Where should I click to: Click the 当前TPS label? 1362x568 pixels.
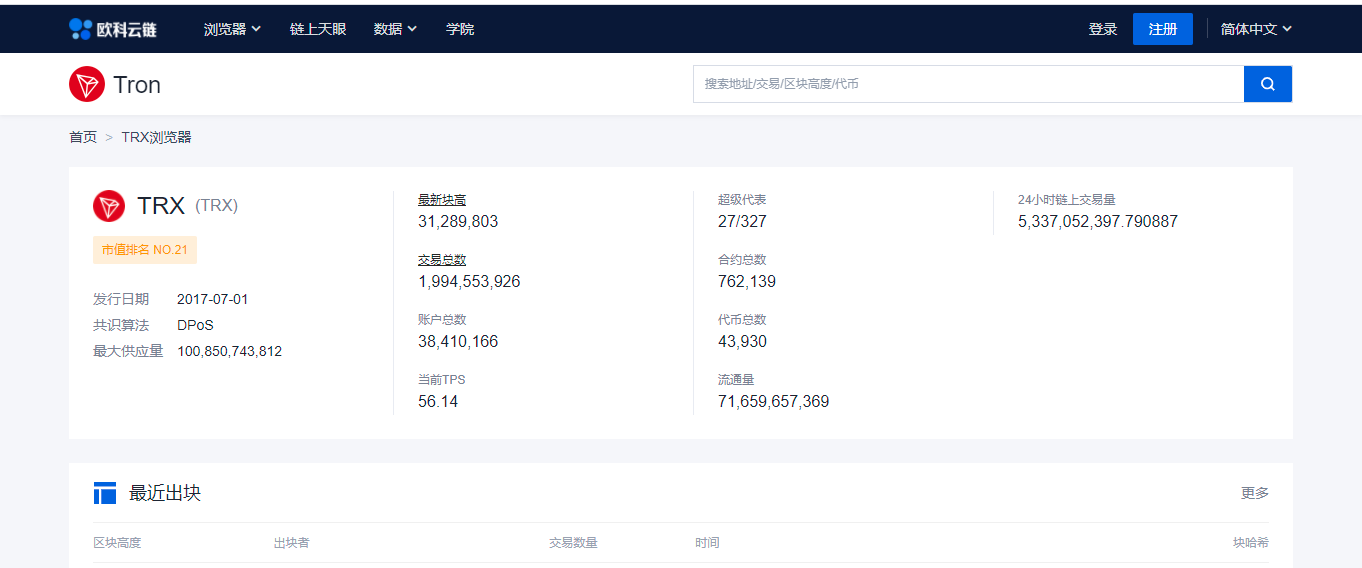point(441,380)
